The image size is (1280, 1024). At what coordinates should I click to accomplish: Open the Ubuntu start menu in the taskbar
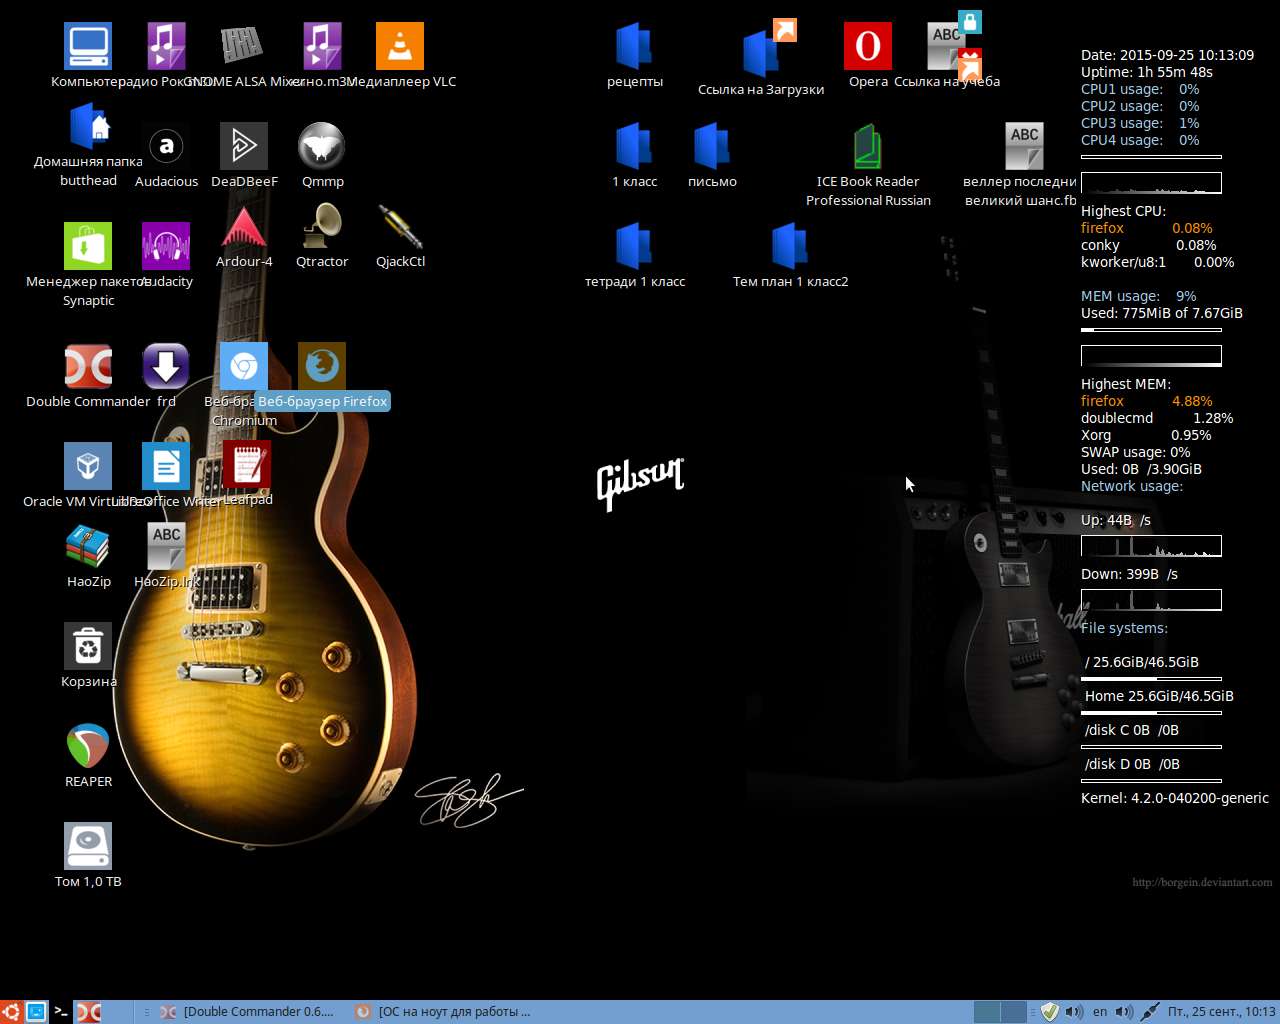click(x=10, y=1011)
